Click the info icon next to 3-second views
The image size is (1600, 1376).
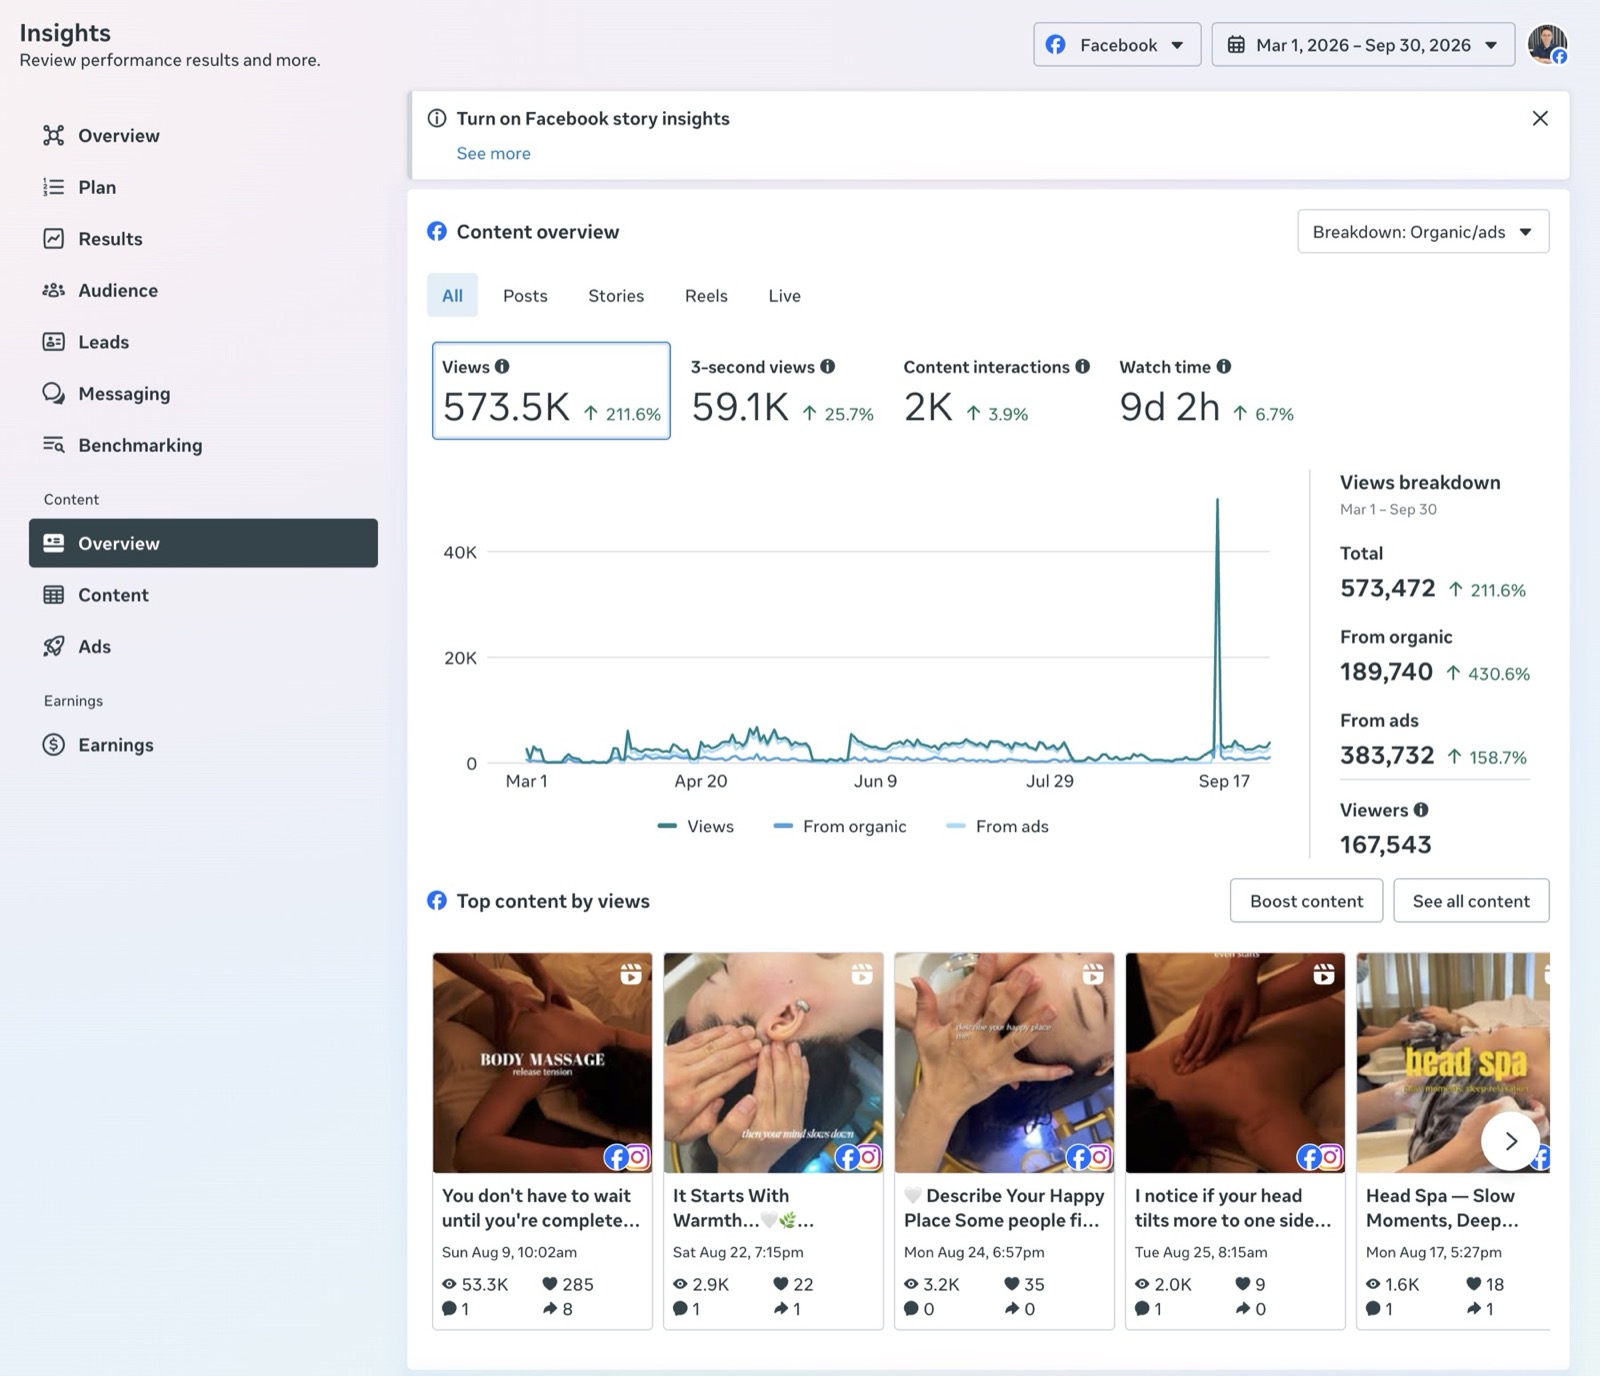click(828, 366)
